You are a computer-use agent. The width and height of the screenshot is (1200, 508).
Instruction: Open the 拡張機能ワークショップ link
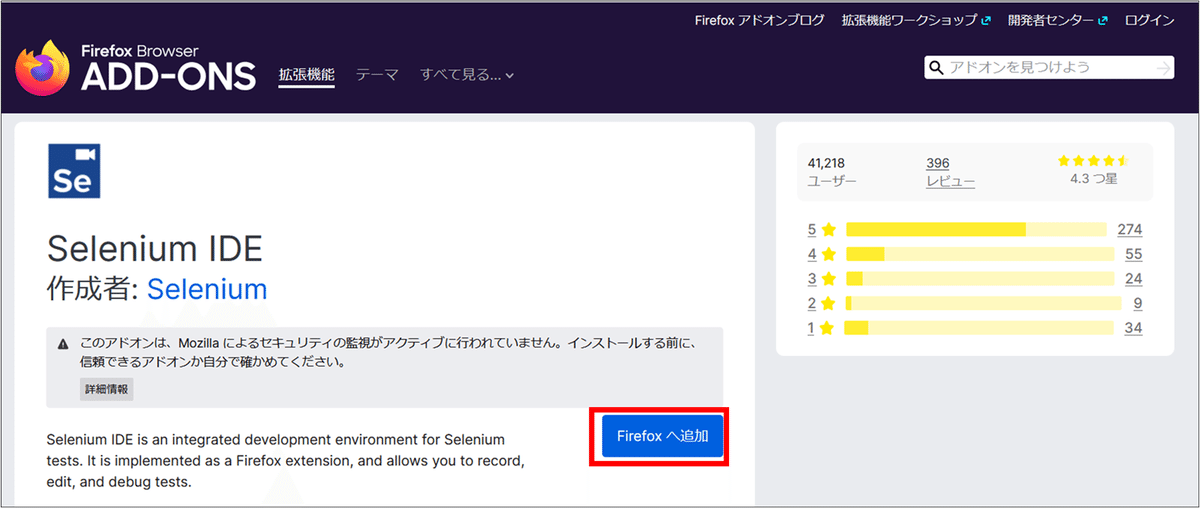[x=915, y=20]
